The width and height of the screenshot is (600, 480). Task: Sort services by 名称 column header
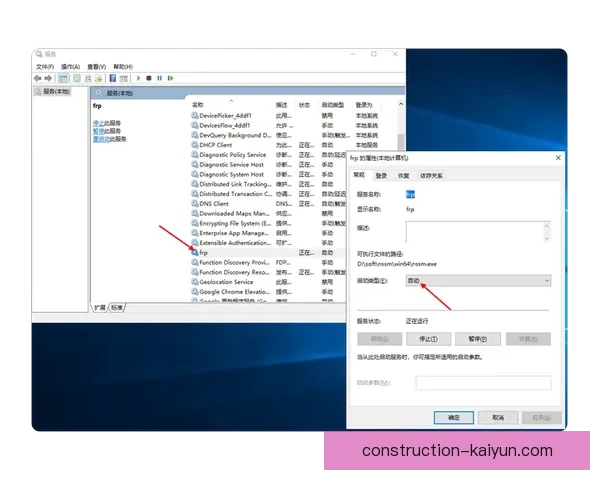[x=198, y=104]
